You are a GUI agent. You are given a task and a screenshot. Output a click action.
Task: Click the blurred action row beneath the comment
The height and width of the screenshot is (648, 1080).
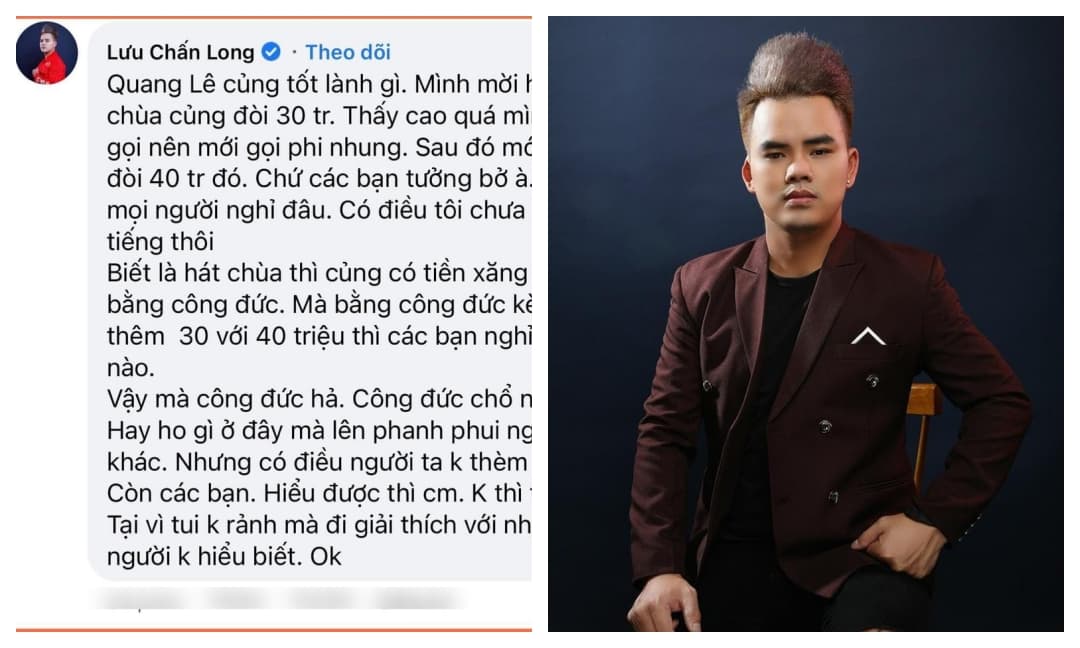(x=276, y=599)
